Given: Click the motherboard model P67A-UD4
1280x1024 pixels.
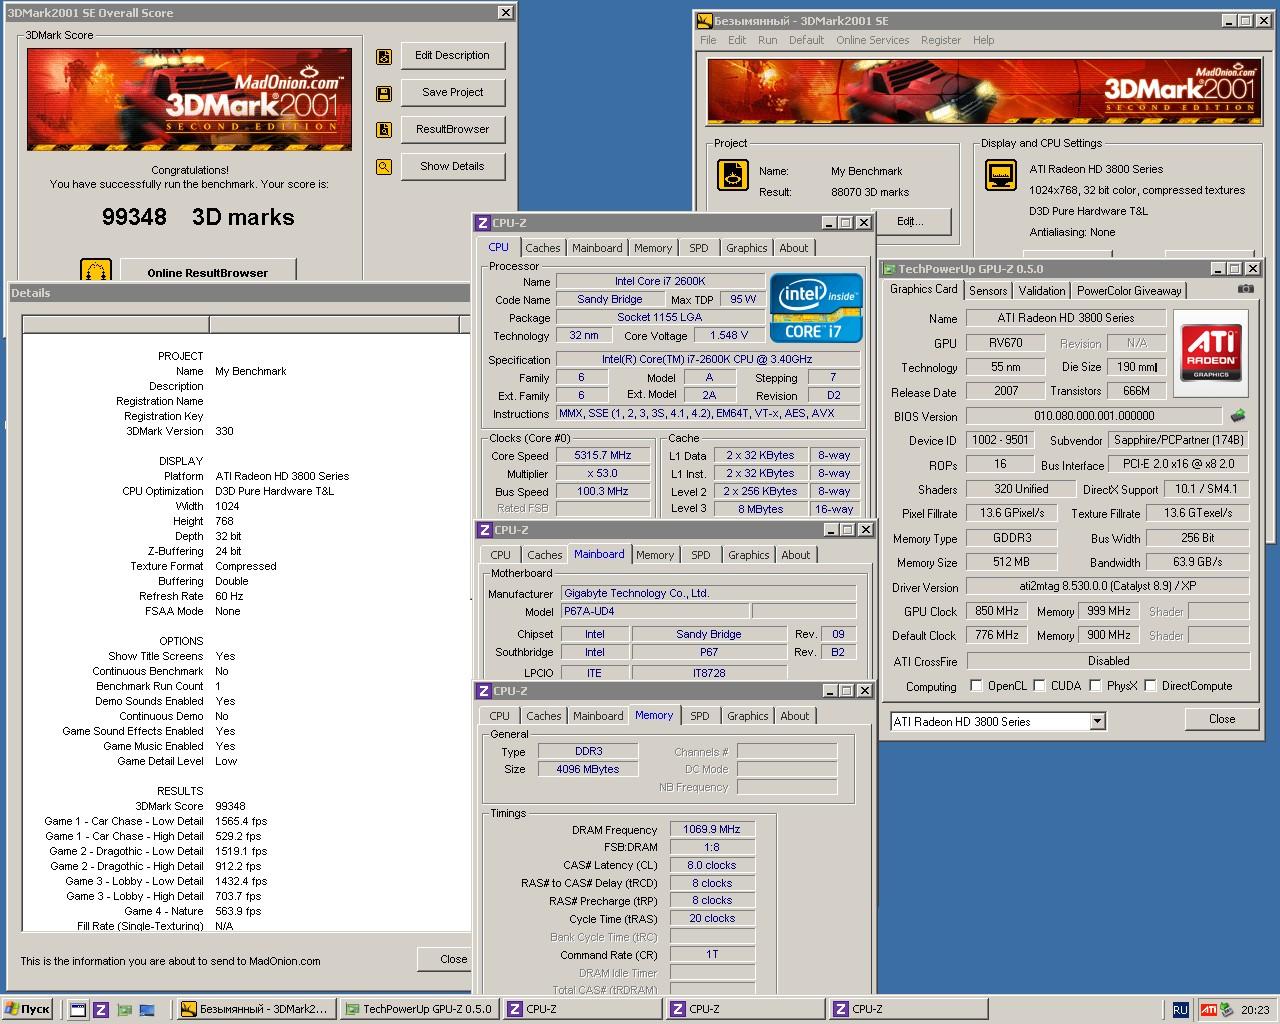Looking at the screenshot, I should 654,611.
